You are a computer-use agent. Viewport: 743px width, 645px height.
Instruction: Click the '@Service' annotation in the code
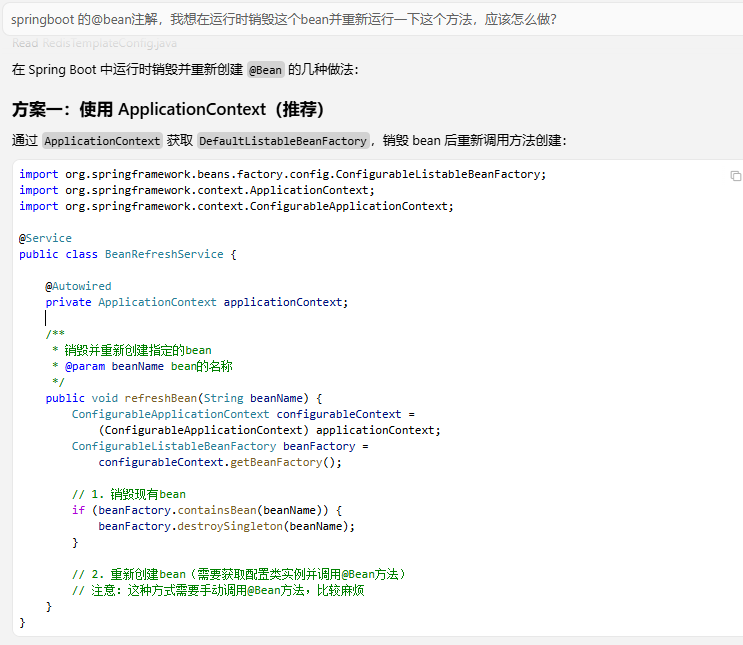(x=45, y=238)
